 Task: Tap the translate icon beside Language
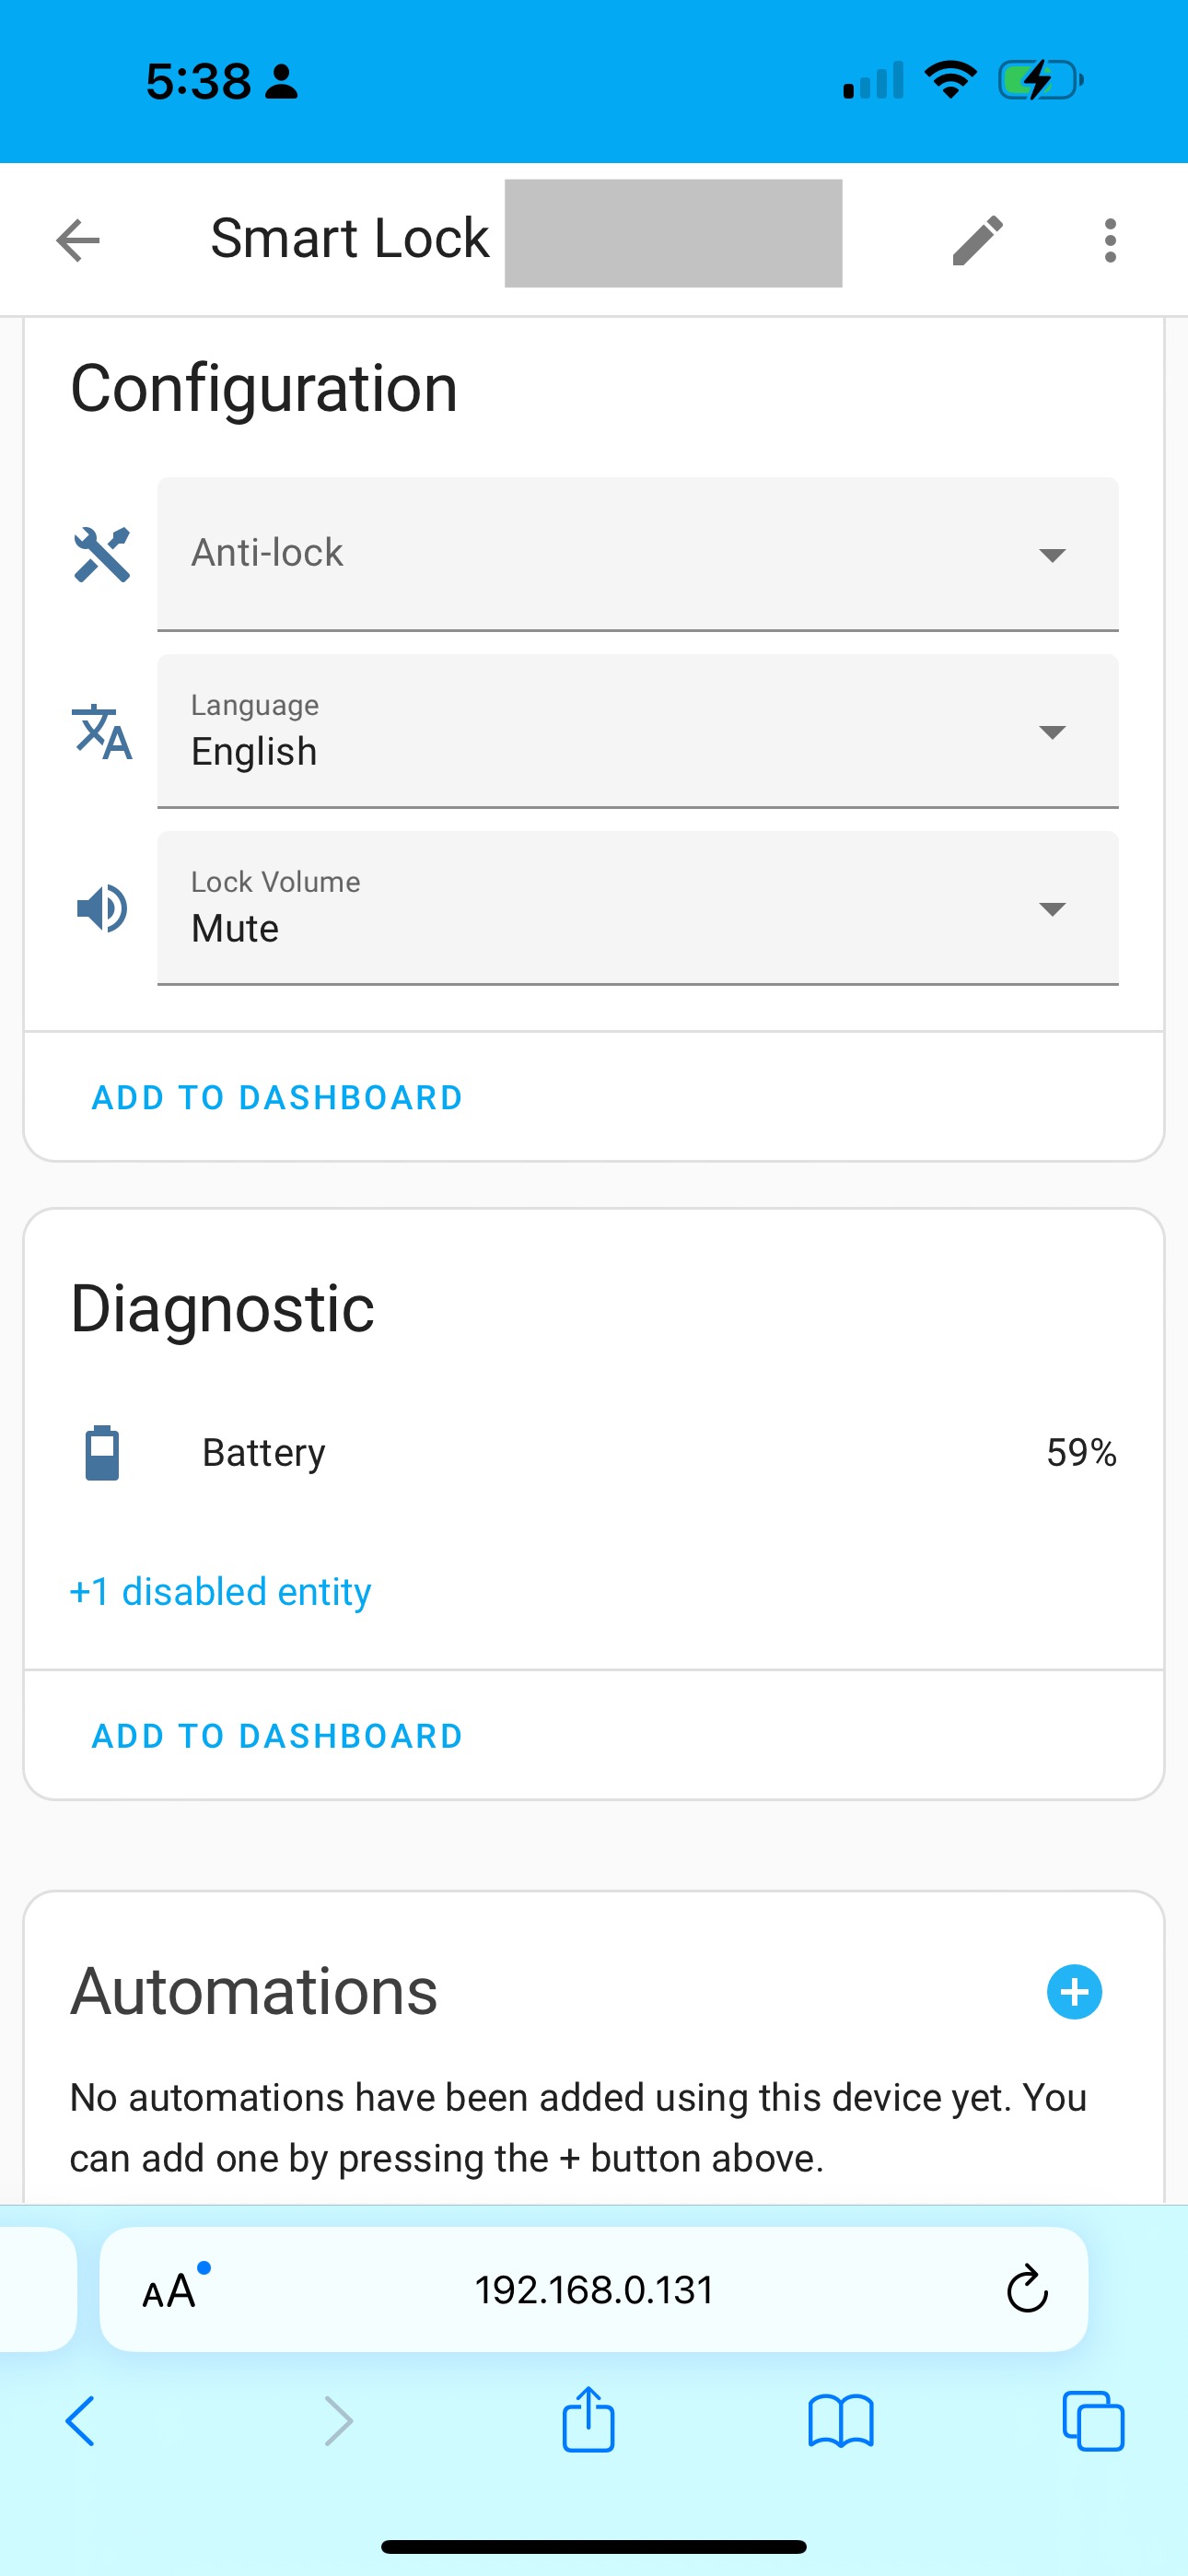tap(102, 731)
